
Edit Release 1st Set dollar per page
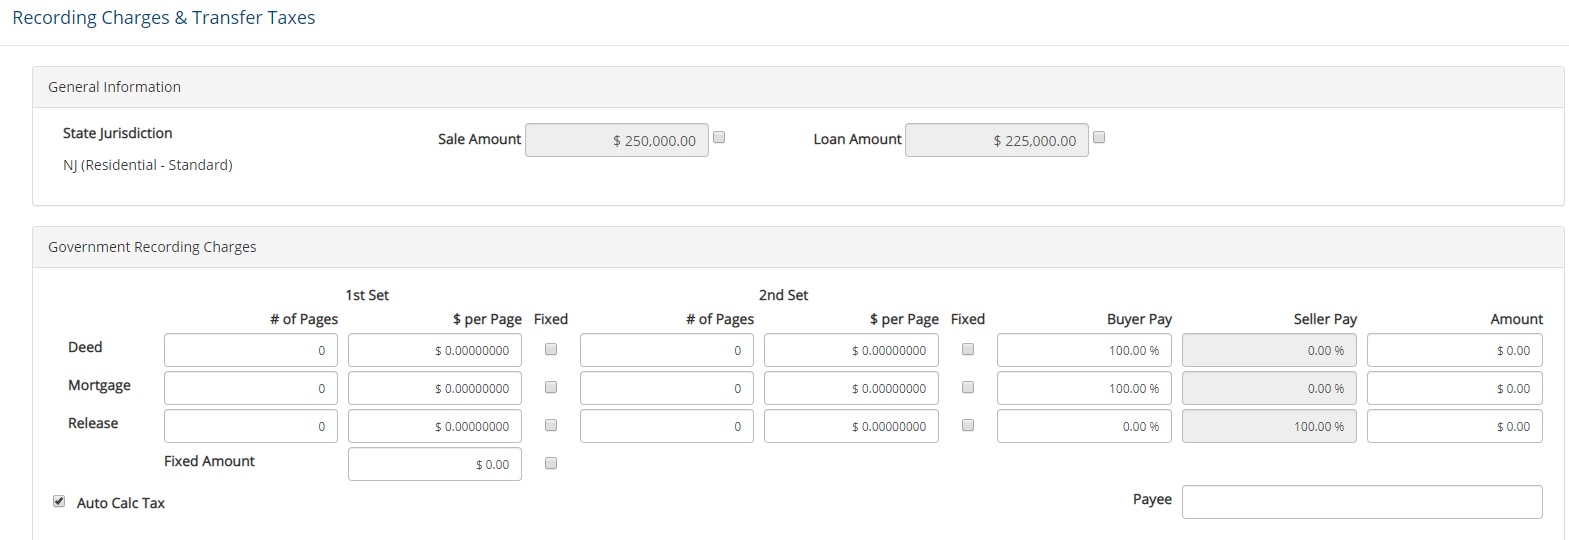[x=435, y=426]
